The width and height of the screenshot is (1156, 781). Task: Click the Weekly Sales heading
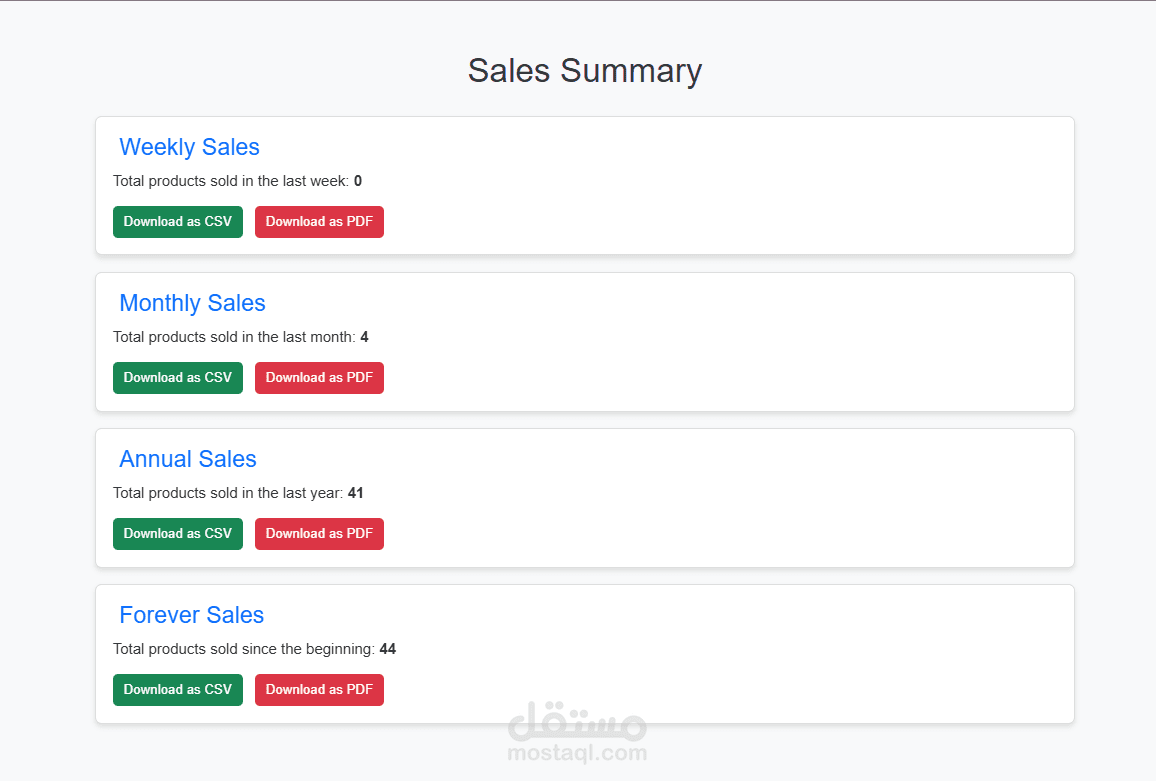(189, 147)
